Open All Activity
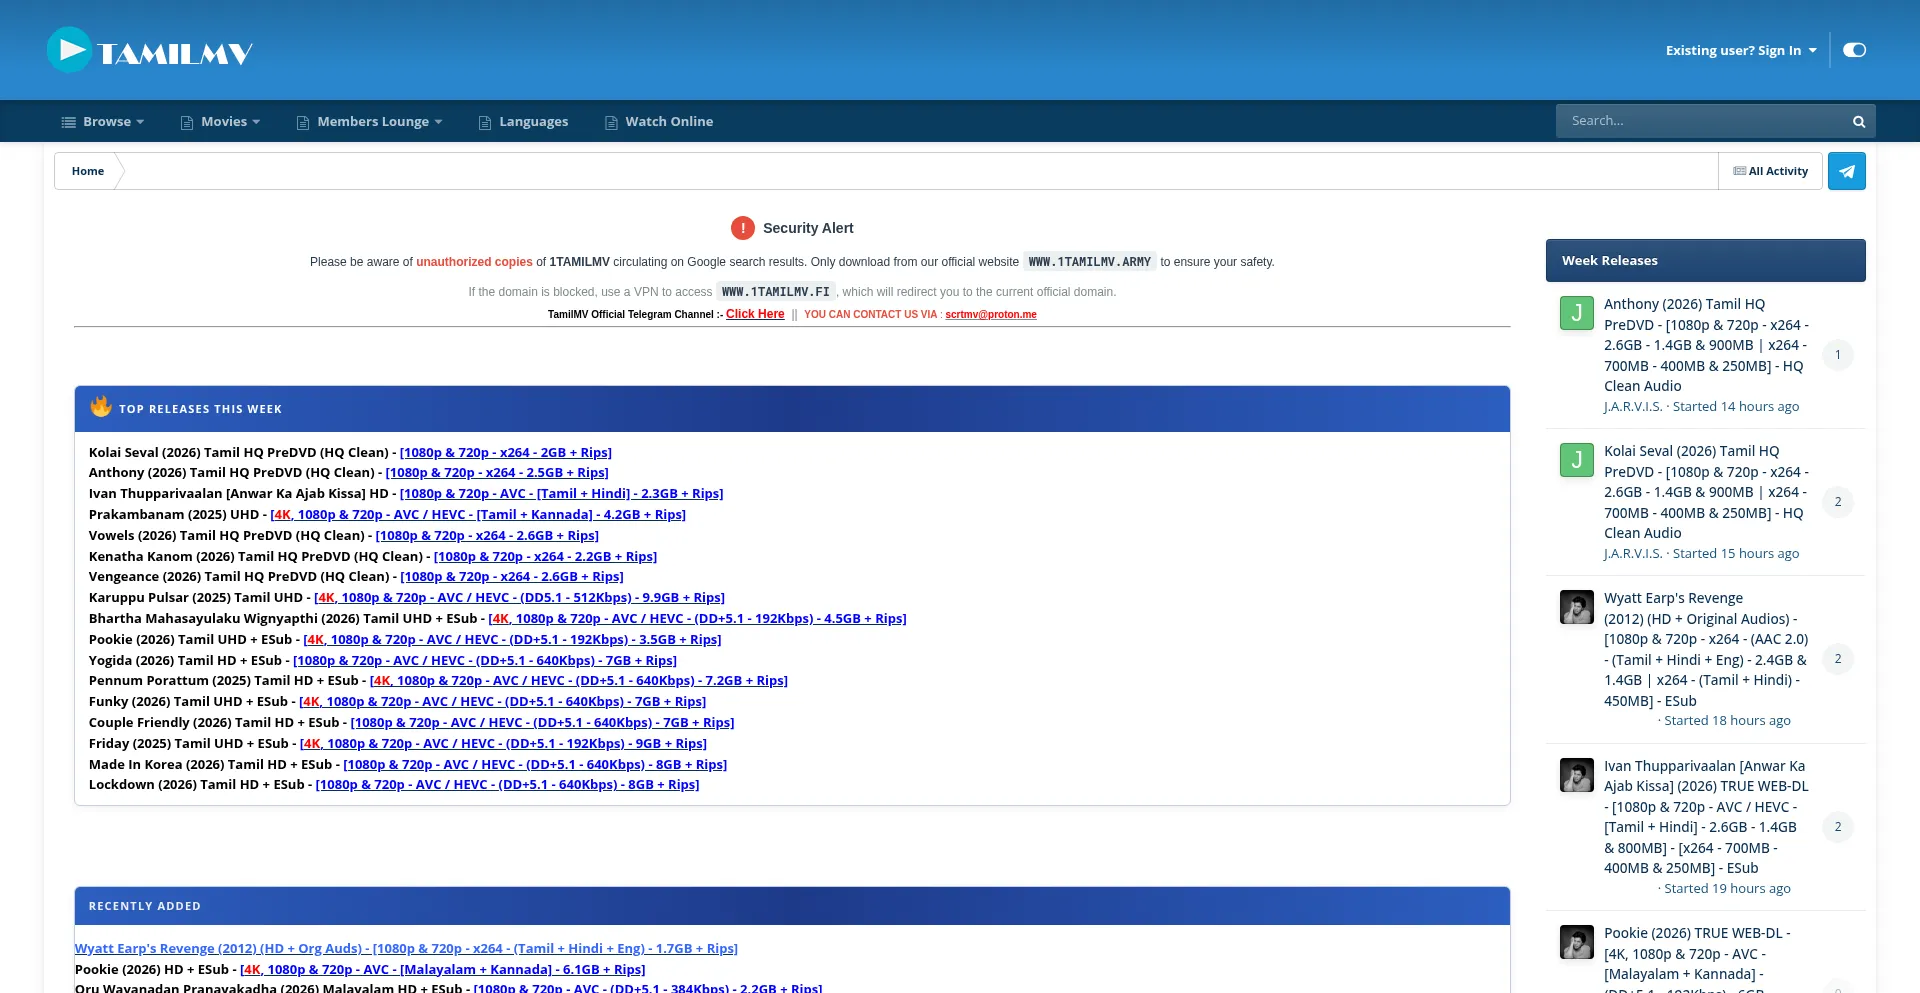This screenshot has height=993, width=1920. point(1771,171)
